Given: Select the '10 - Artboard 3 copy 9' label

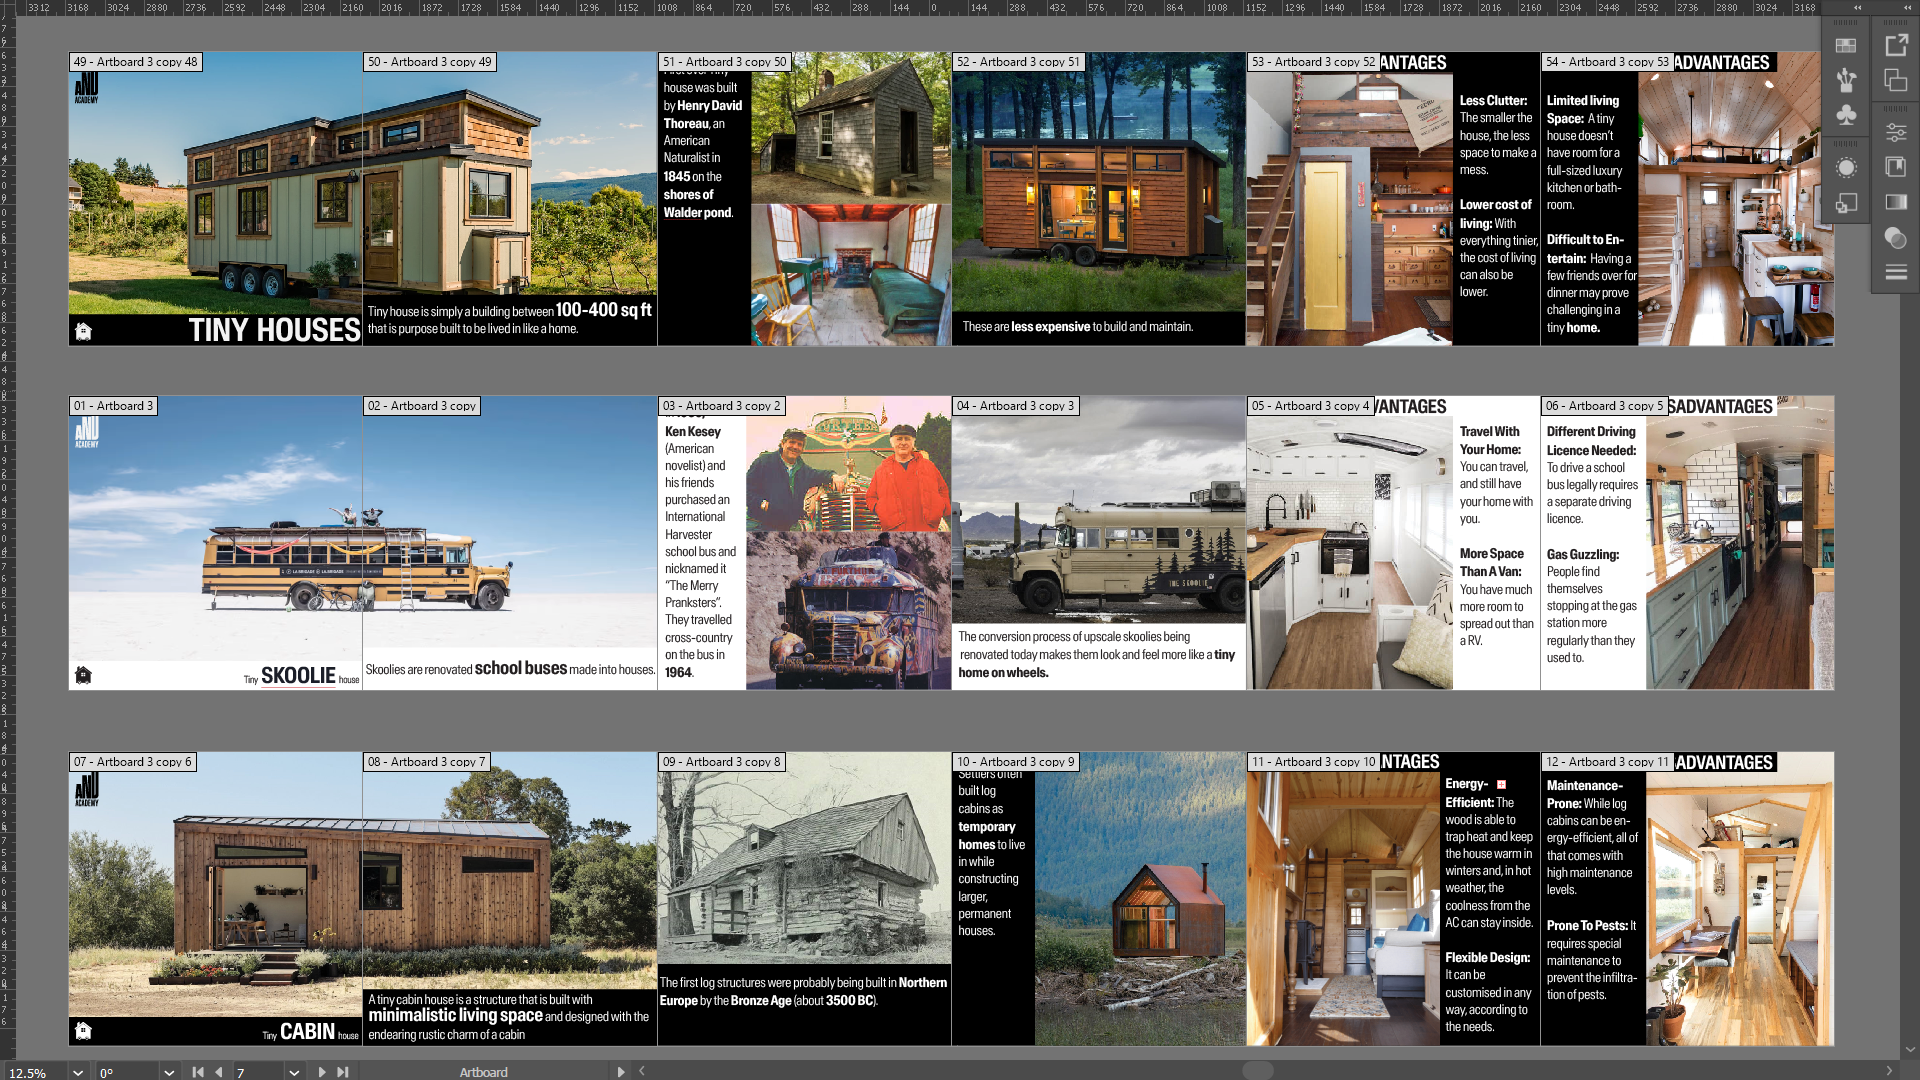Looking at the screenshot, I should click(1016, 762).
